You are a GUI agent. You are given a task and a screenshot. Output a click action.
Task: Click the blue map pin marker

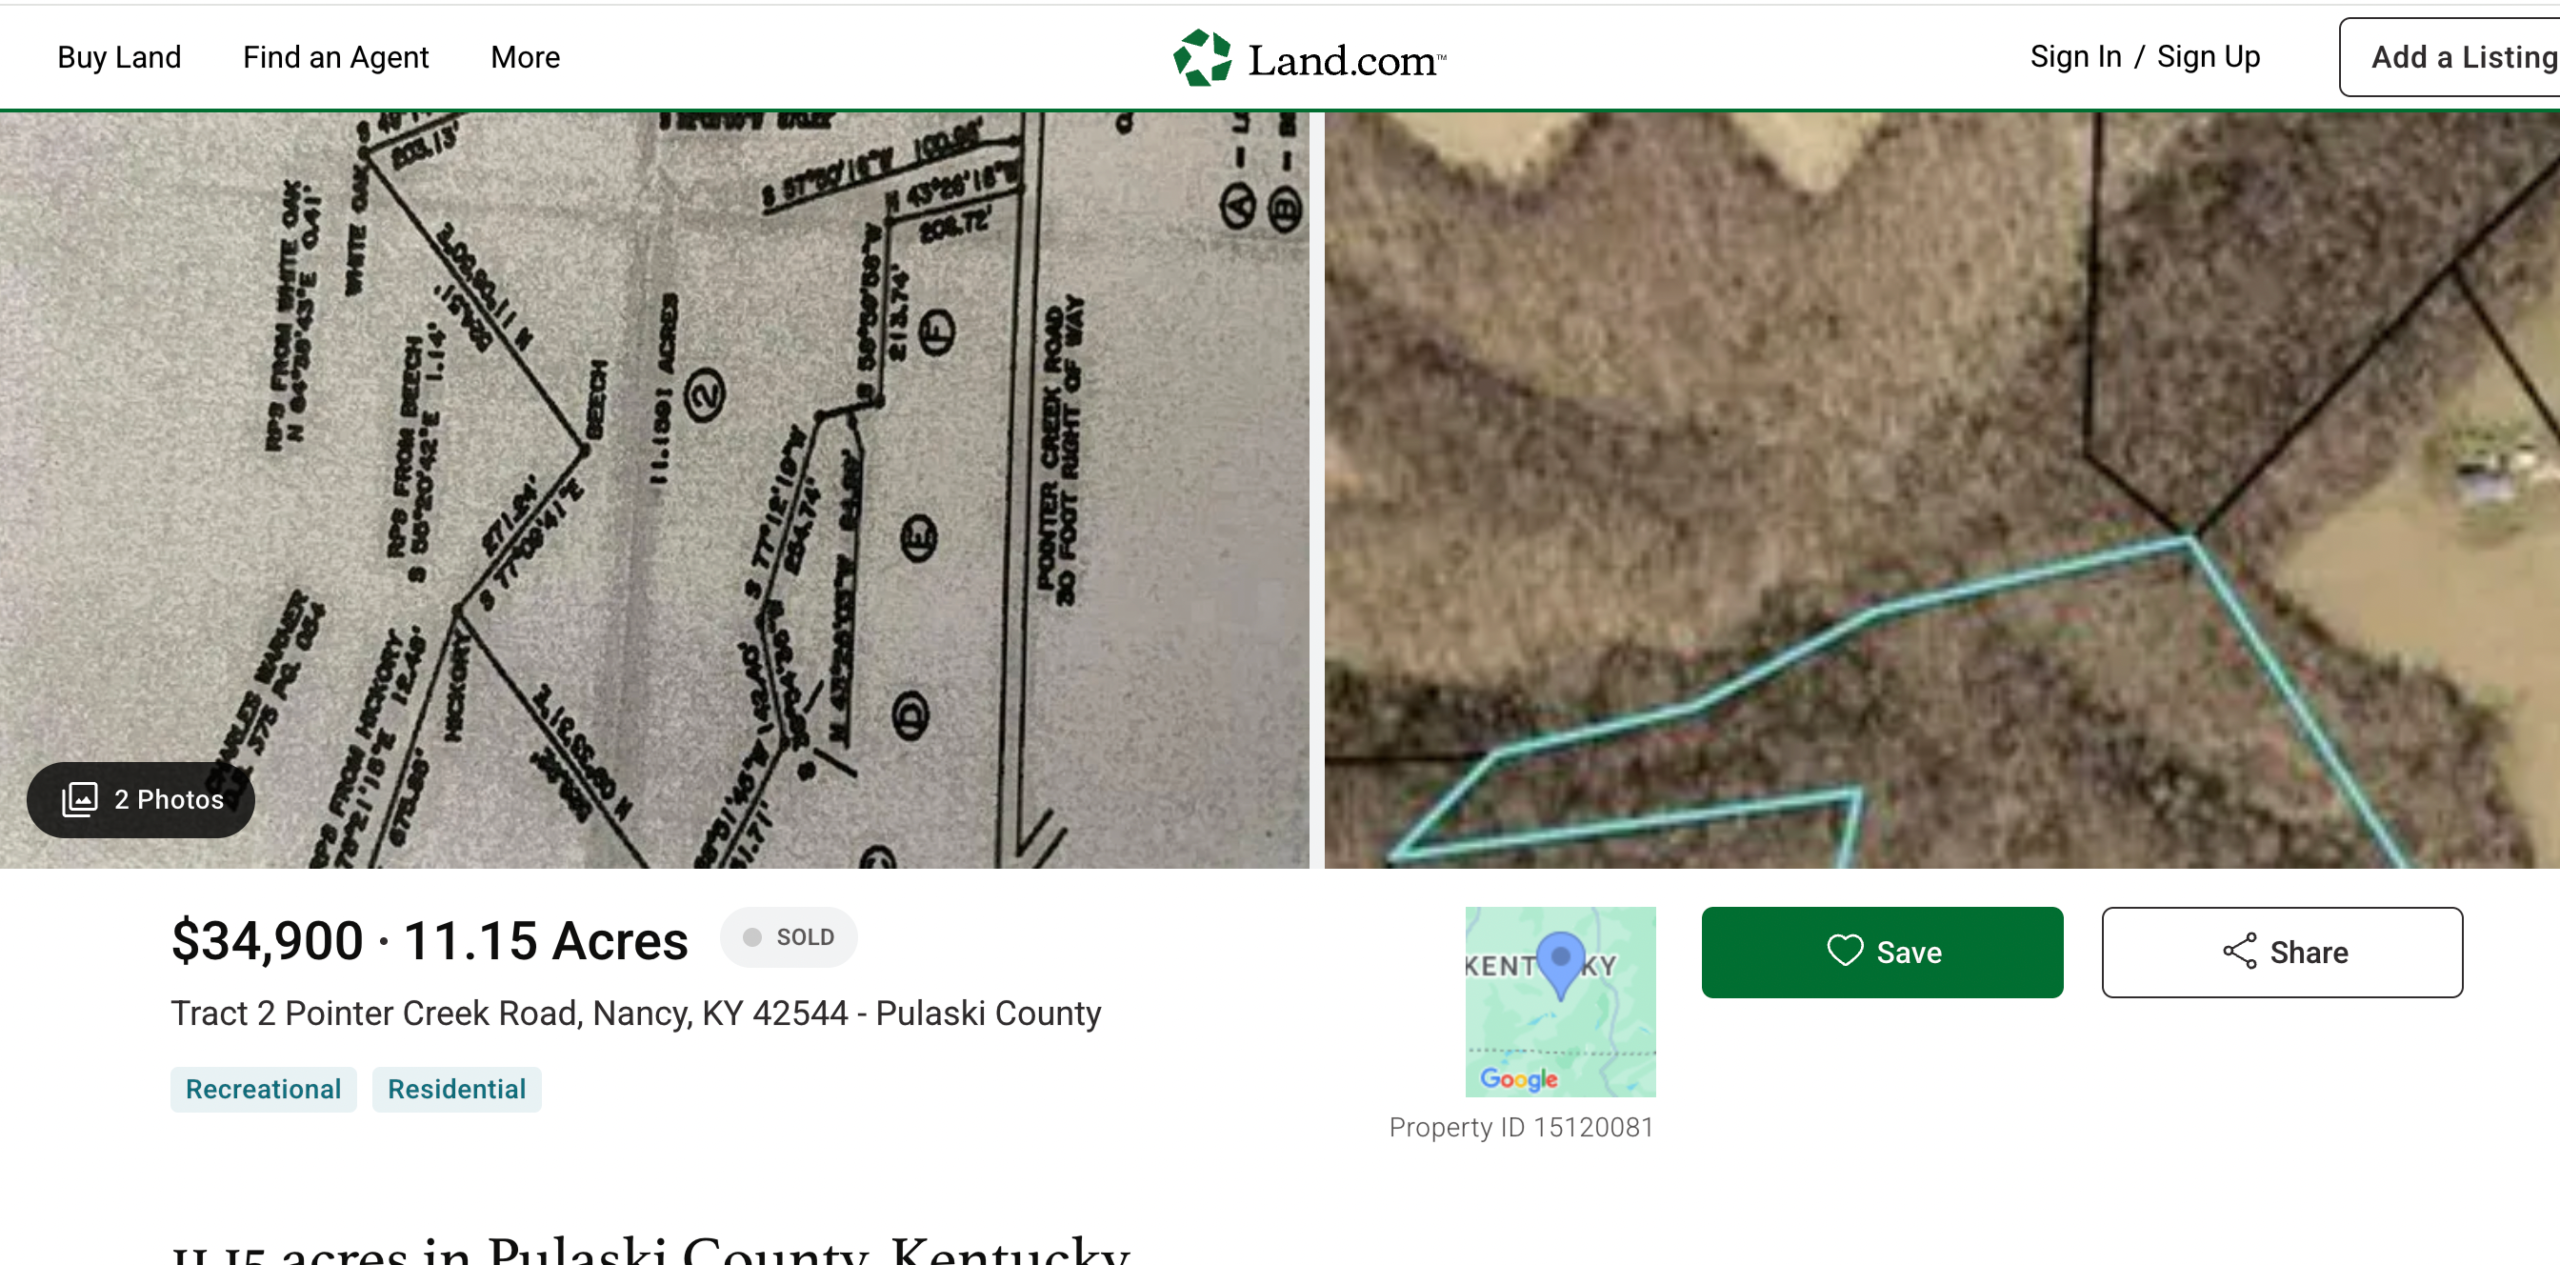click(x=1560, y=964)
